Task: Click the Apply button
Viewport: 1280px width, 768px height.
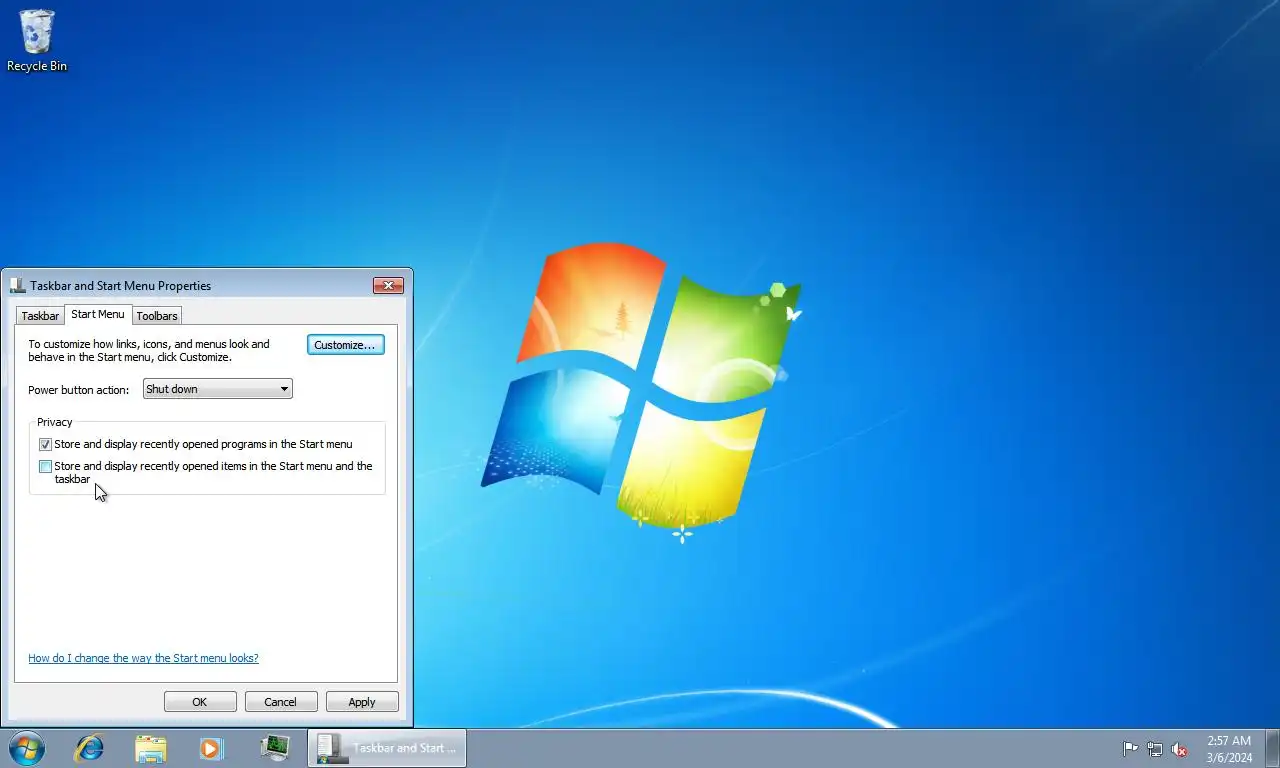Action: point(362,702)
